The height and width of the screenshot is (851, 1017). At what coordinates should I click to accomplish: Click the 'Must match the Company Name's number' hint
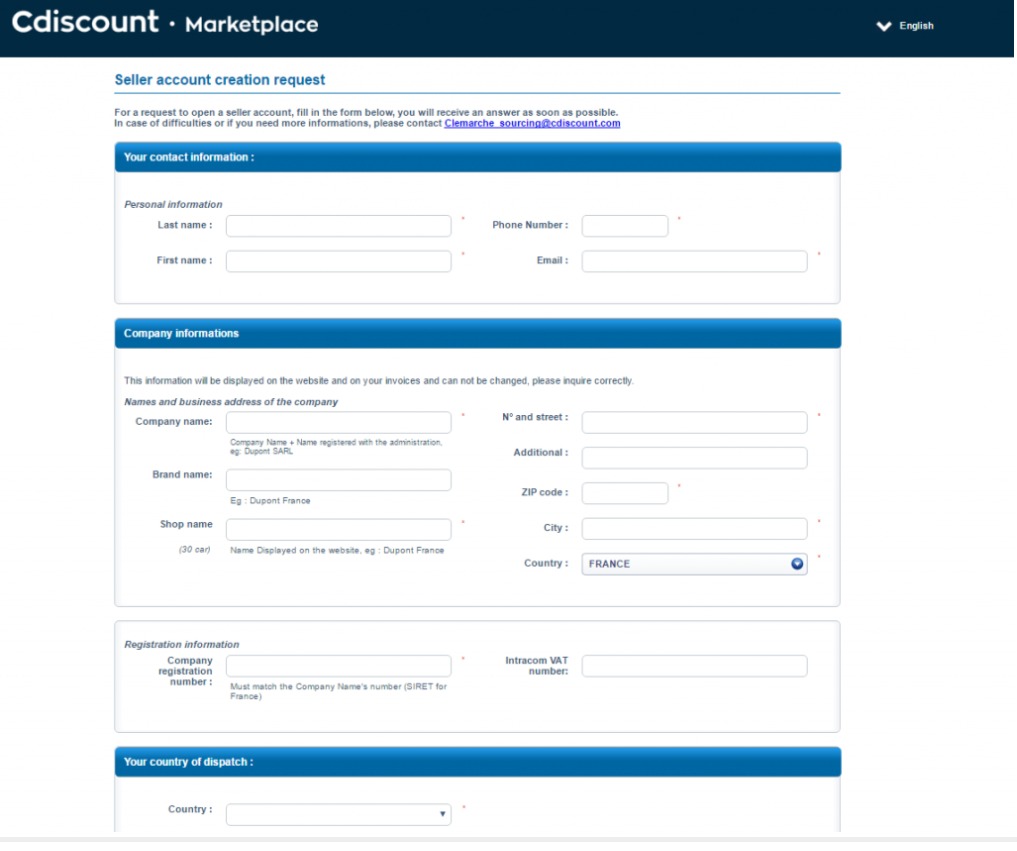[339, 691]
